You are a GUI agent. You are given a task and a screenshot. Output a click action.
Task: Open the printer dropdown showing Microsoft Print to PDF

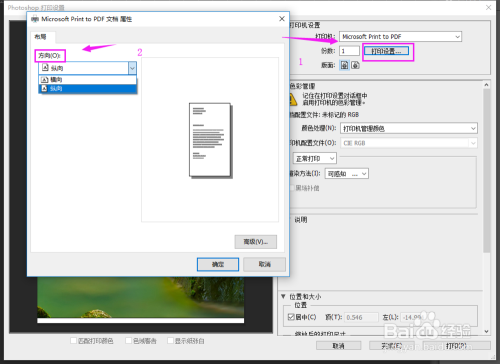point(400,37)
